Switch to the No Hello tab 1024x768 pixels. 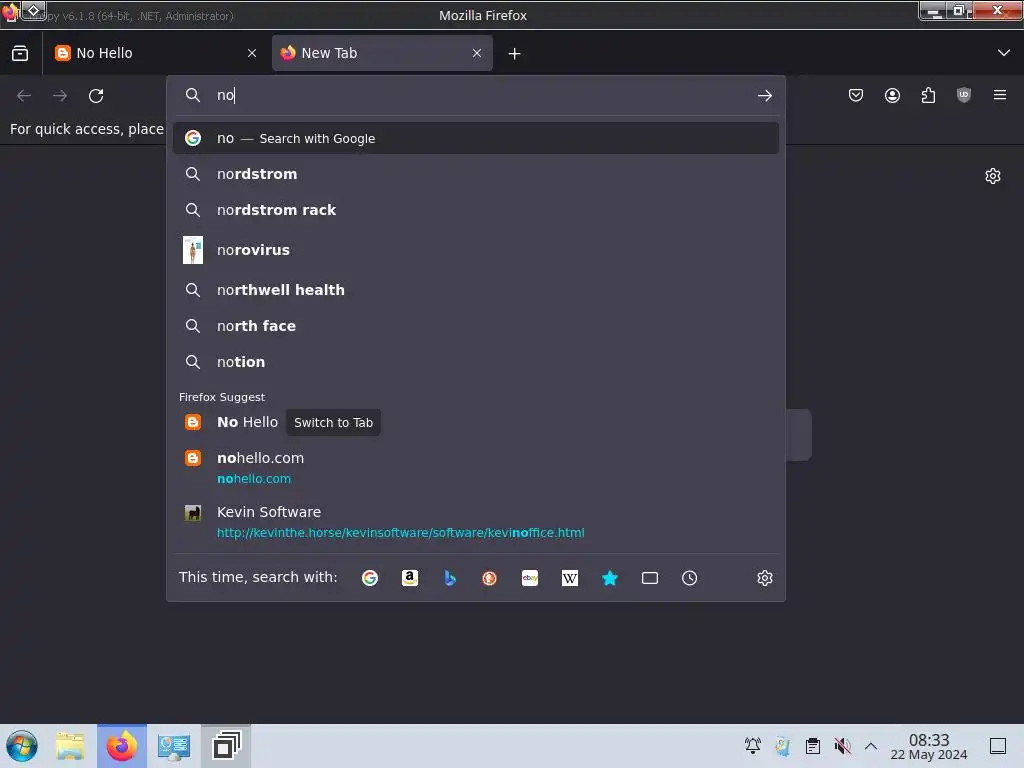click(155, 53)
